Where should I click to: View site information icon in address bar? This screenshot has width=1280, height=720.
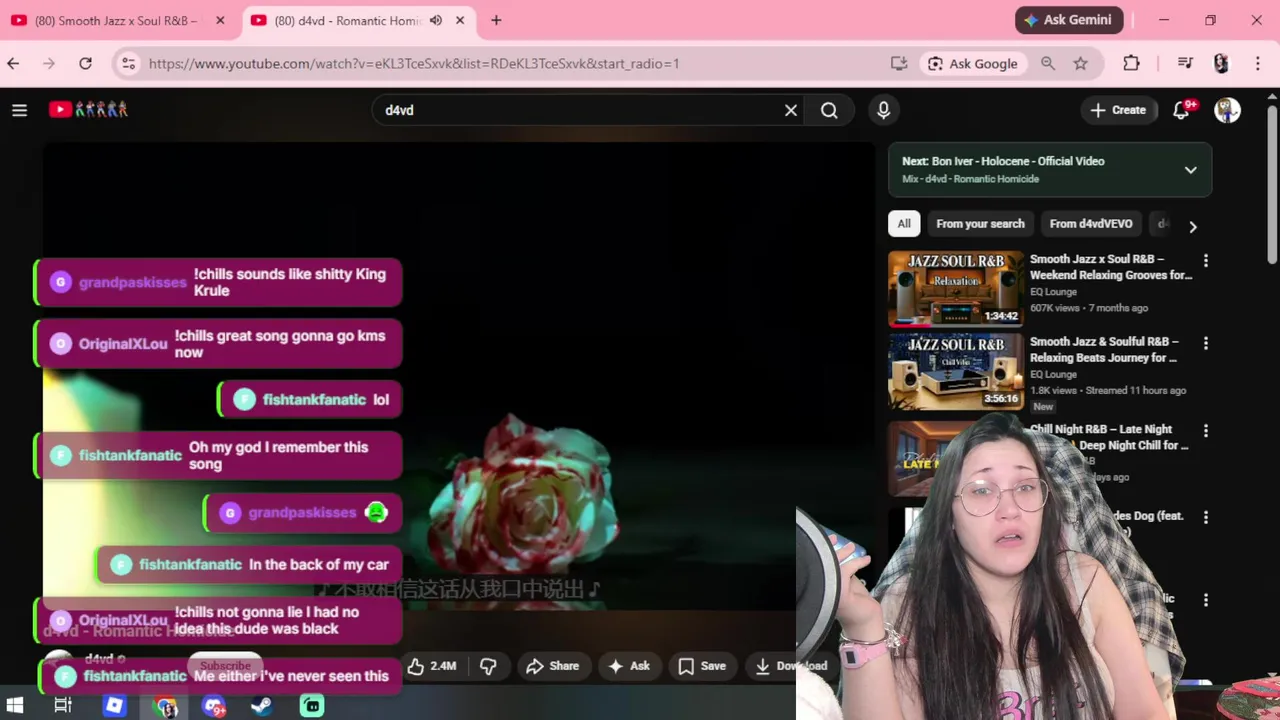pos(128,63)
